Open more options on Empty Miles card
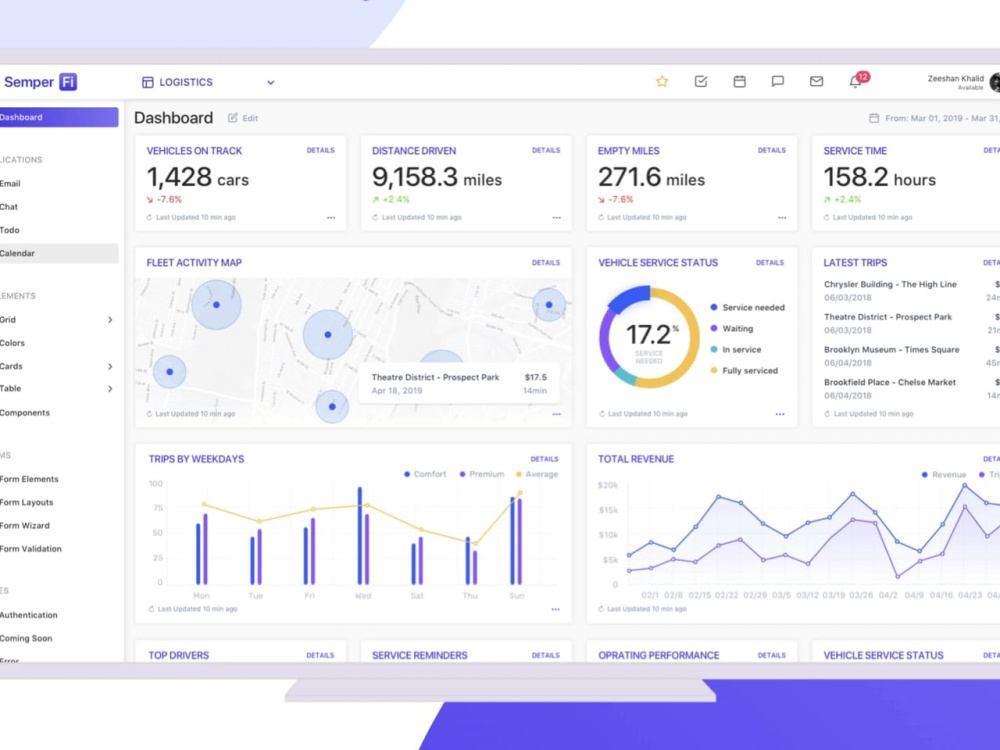Screen dimensions: 1000x750 point(782,217)
